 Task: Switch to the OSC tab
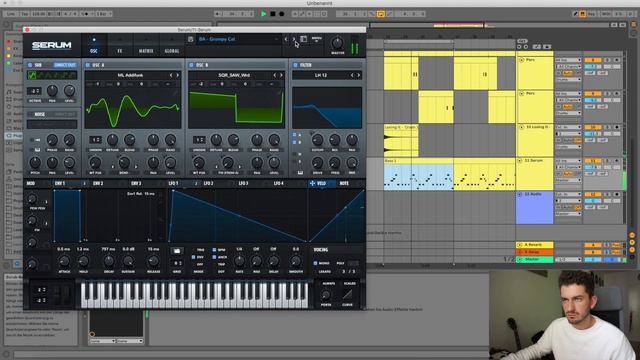[x=94, y=45]
